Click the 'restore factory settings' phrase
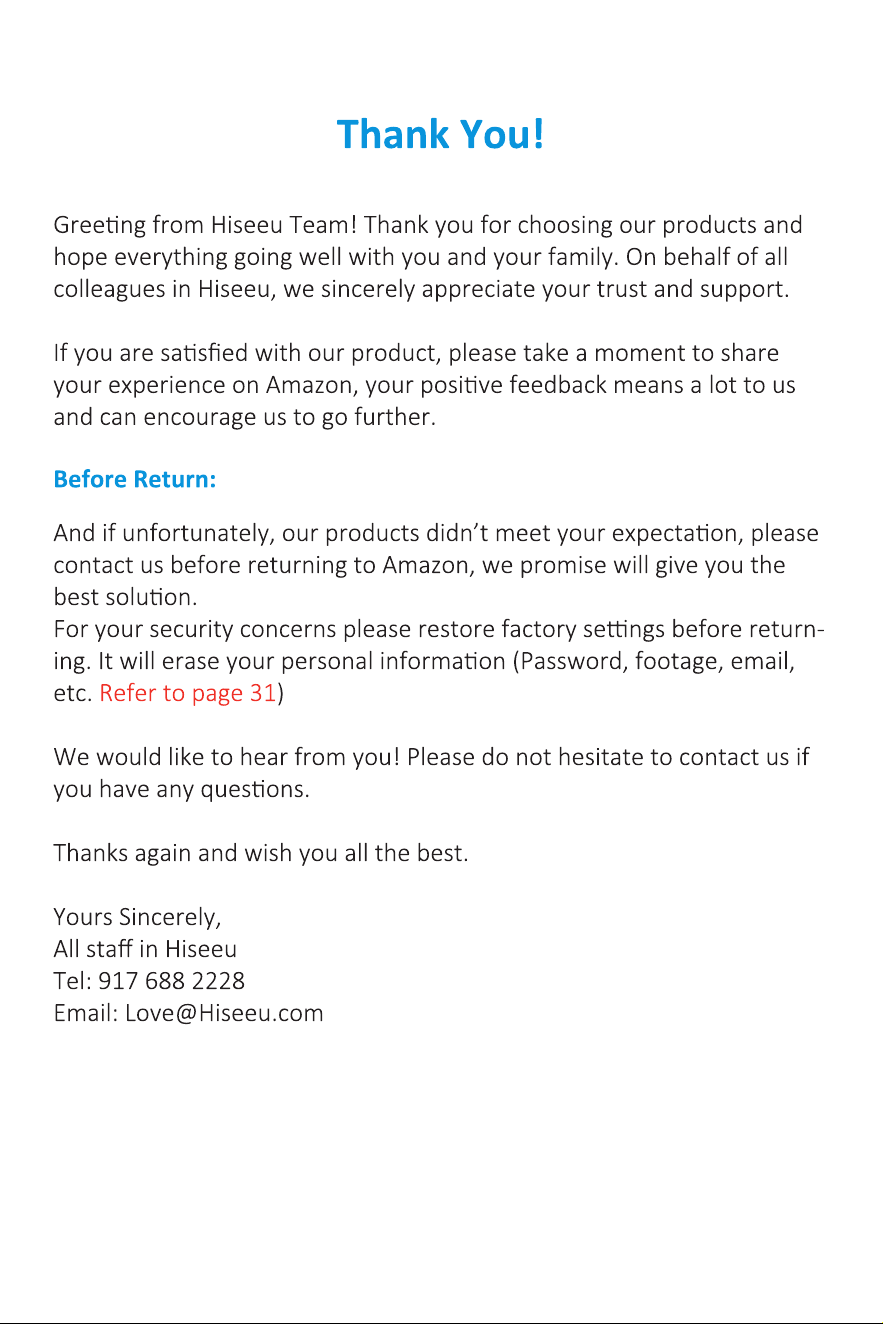 (x=541, y=630)
